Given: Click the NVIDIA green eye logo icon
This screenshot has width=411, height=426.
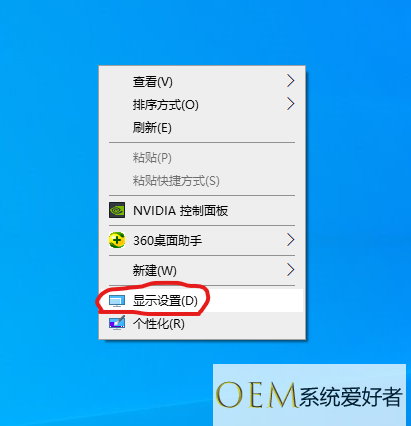Looking at the screenshot, I should point(117,210).
